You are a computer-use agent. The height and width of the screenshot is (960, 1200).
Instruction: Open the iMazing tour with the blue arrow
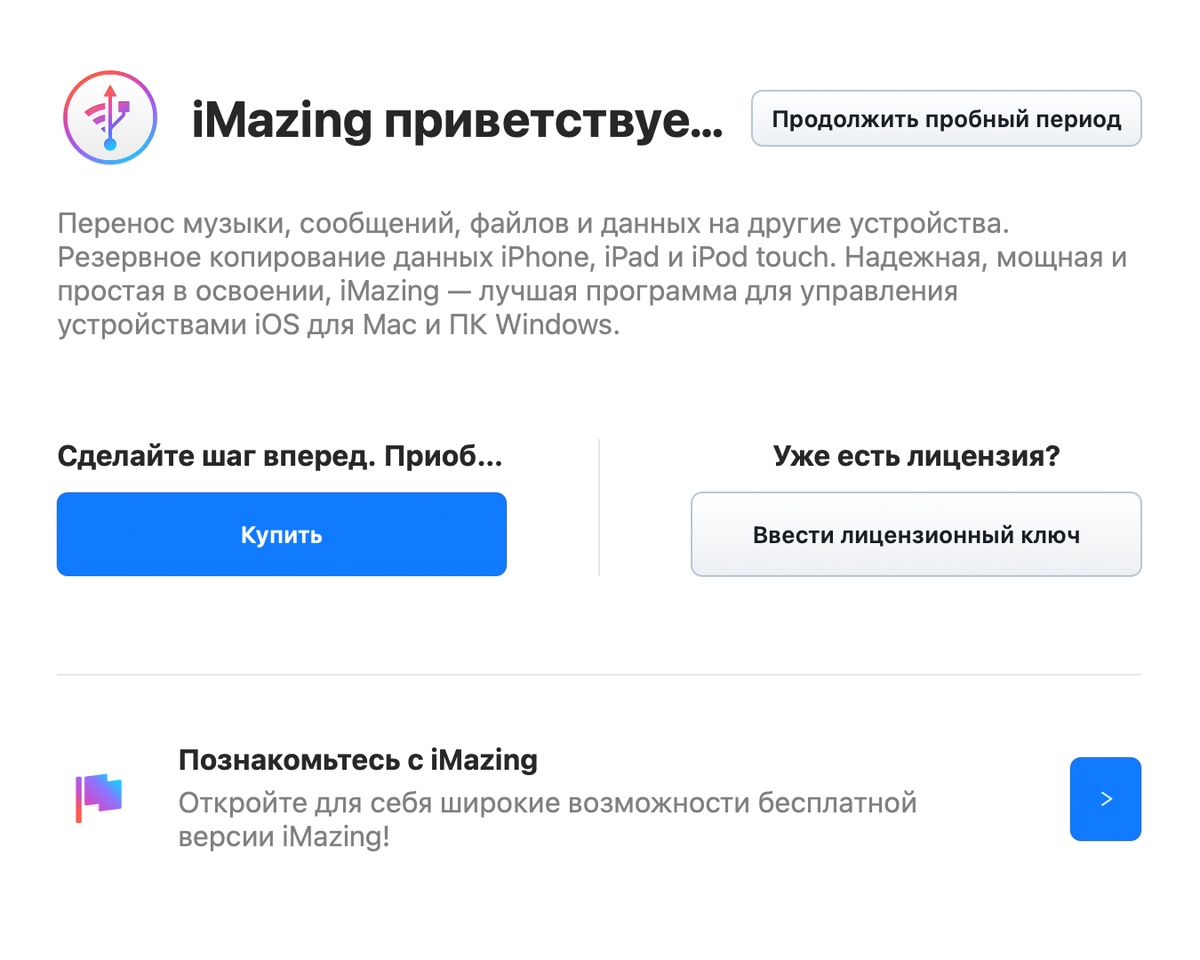[x=1105, y=799]
